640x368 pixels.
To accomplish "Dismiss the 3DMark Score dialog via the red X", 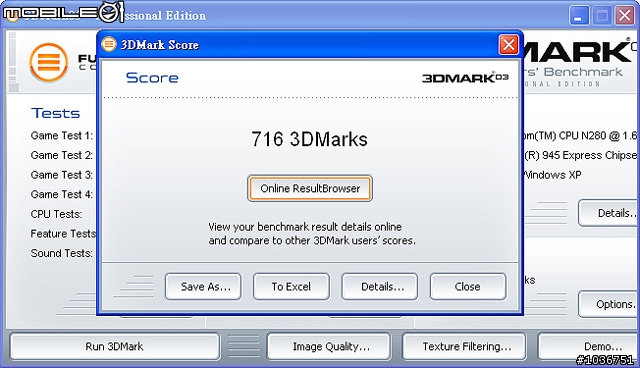I will [x=509, y=44].
